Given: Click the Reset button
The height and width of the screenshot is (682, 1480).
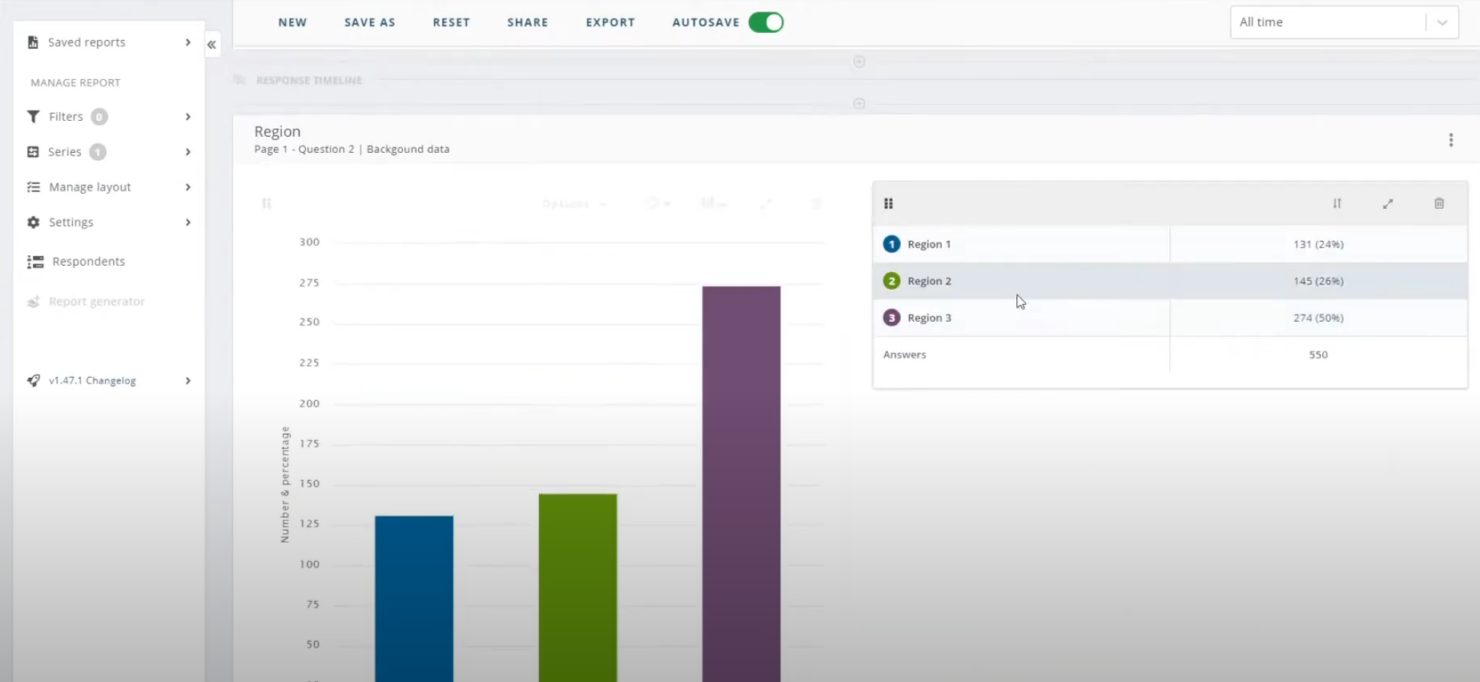Looking at the screenshot, I should 450,21.
